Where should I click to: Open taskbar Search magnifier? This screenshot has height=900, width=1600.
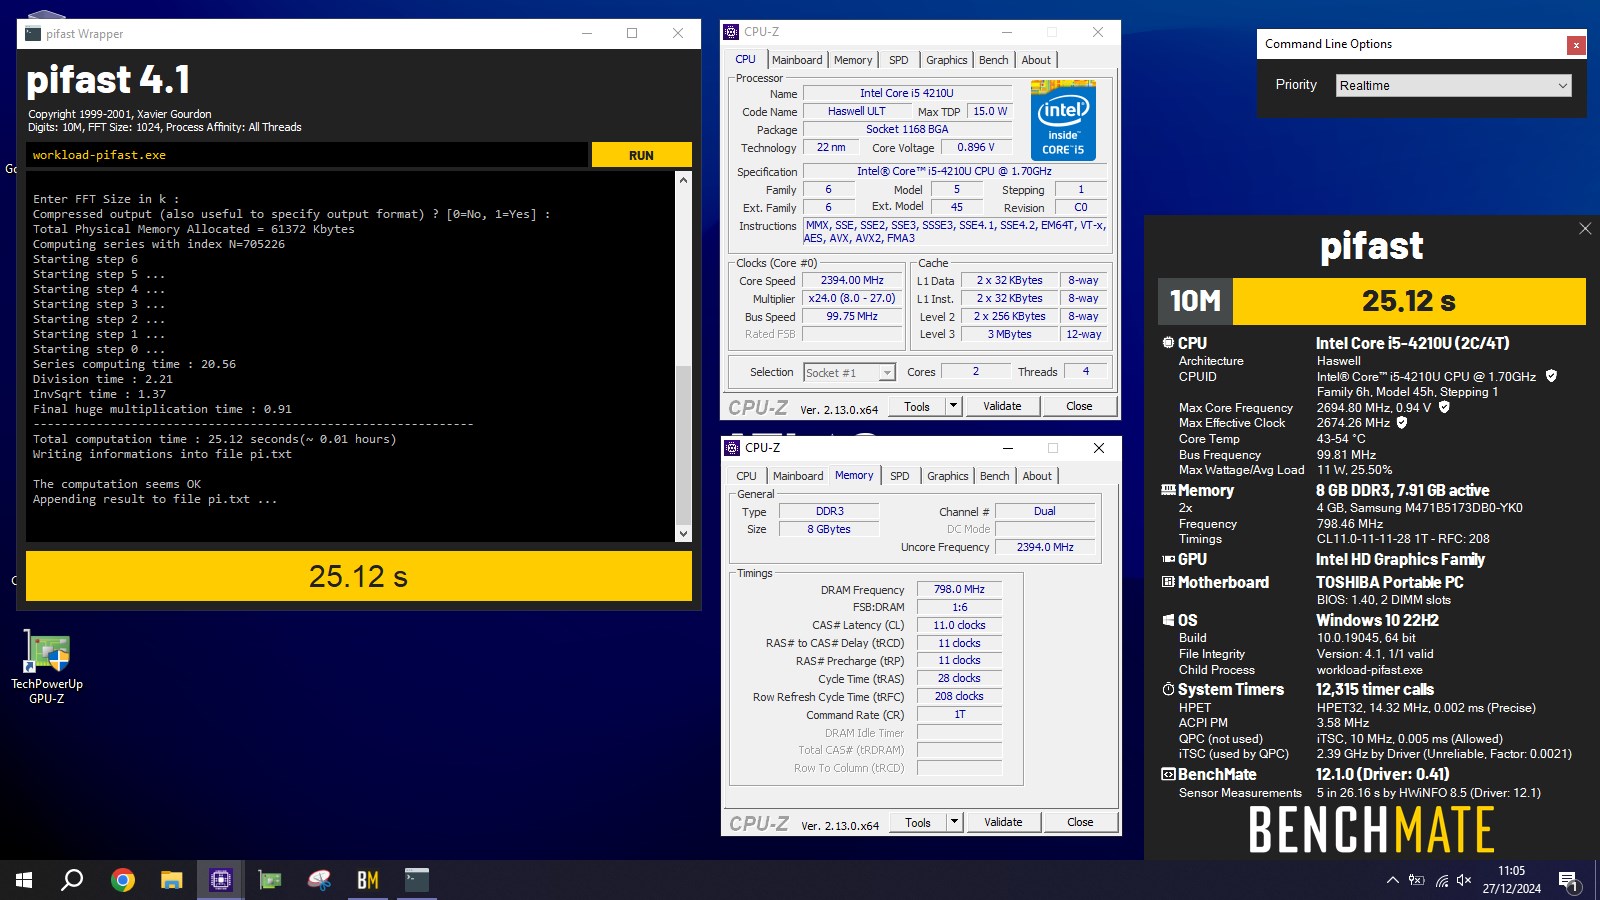coord(72,880)
